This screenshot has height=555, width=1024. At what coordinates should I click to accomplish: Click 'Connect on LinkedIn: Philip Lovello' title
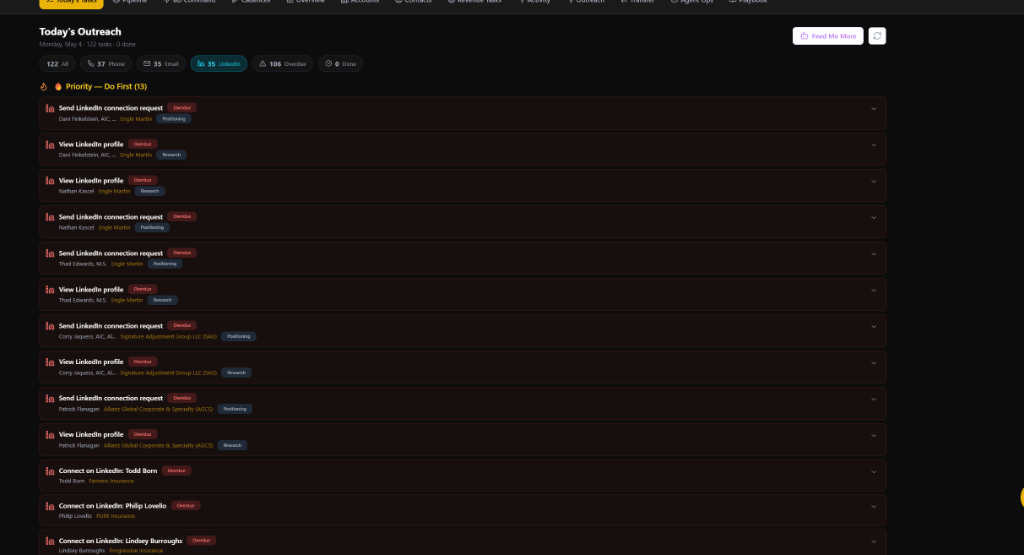coord(112,506)
